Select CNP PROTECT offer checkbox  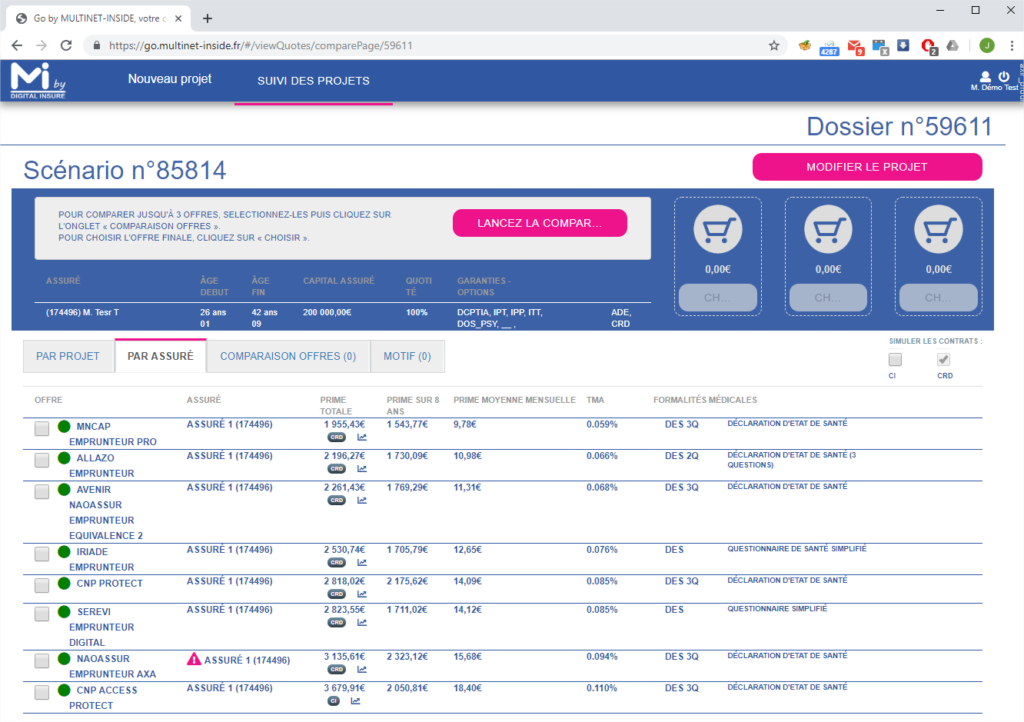tap(42, 586)
